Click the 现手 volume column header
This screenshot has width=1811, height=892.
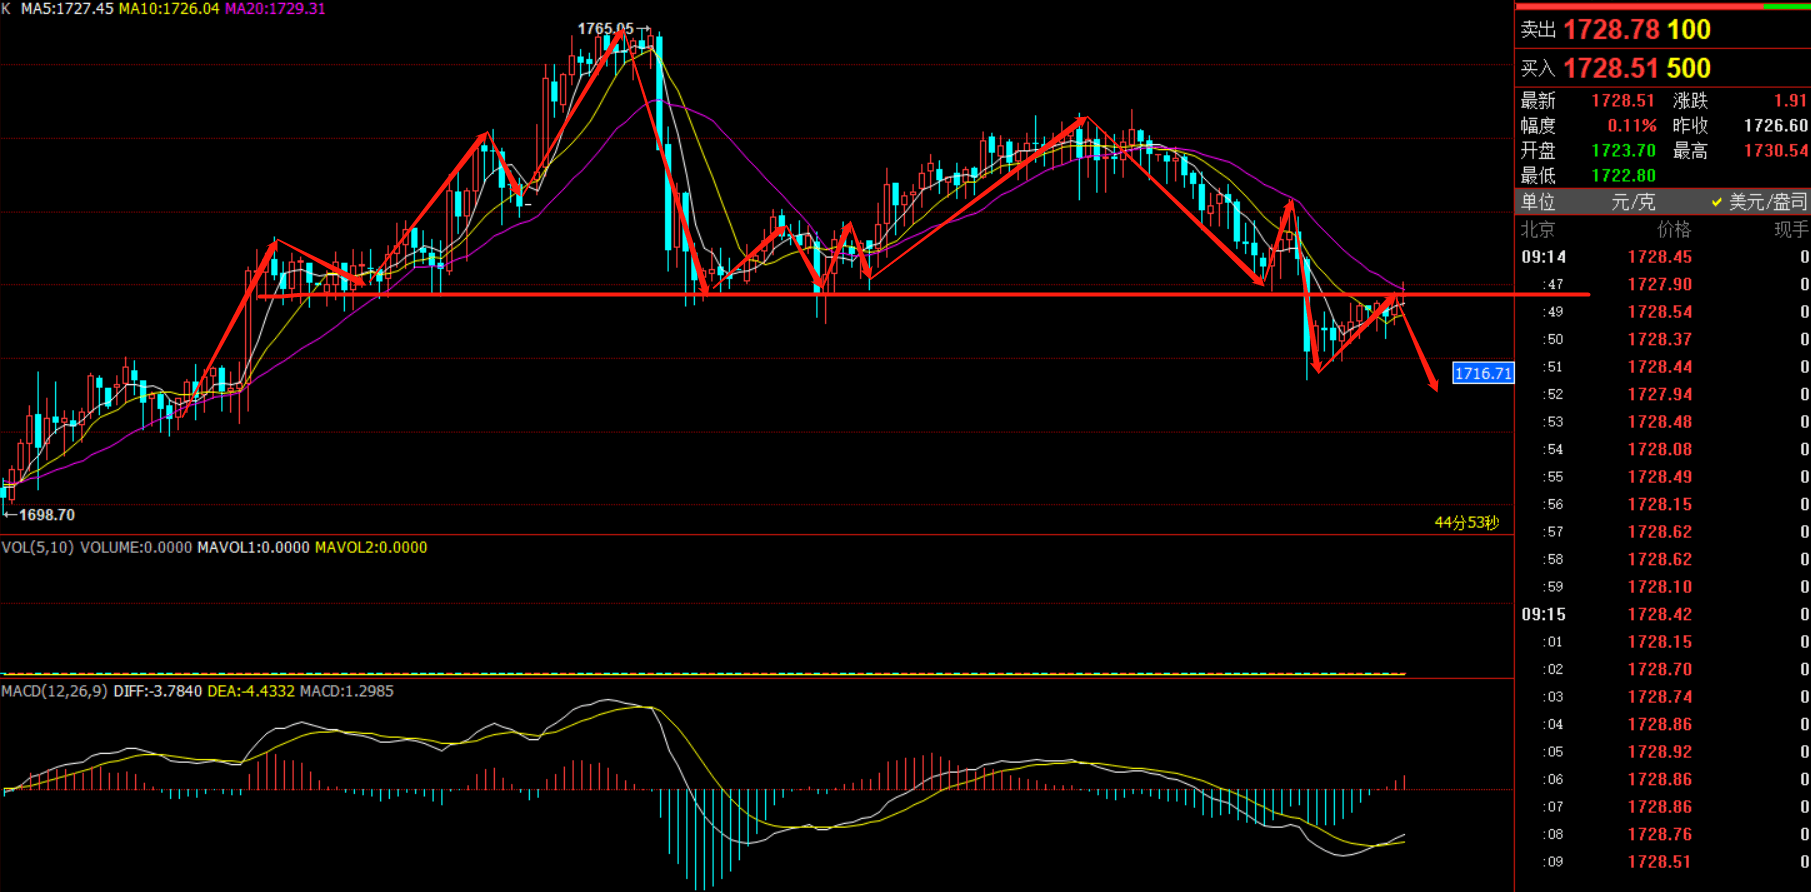(1791, 229)
